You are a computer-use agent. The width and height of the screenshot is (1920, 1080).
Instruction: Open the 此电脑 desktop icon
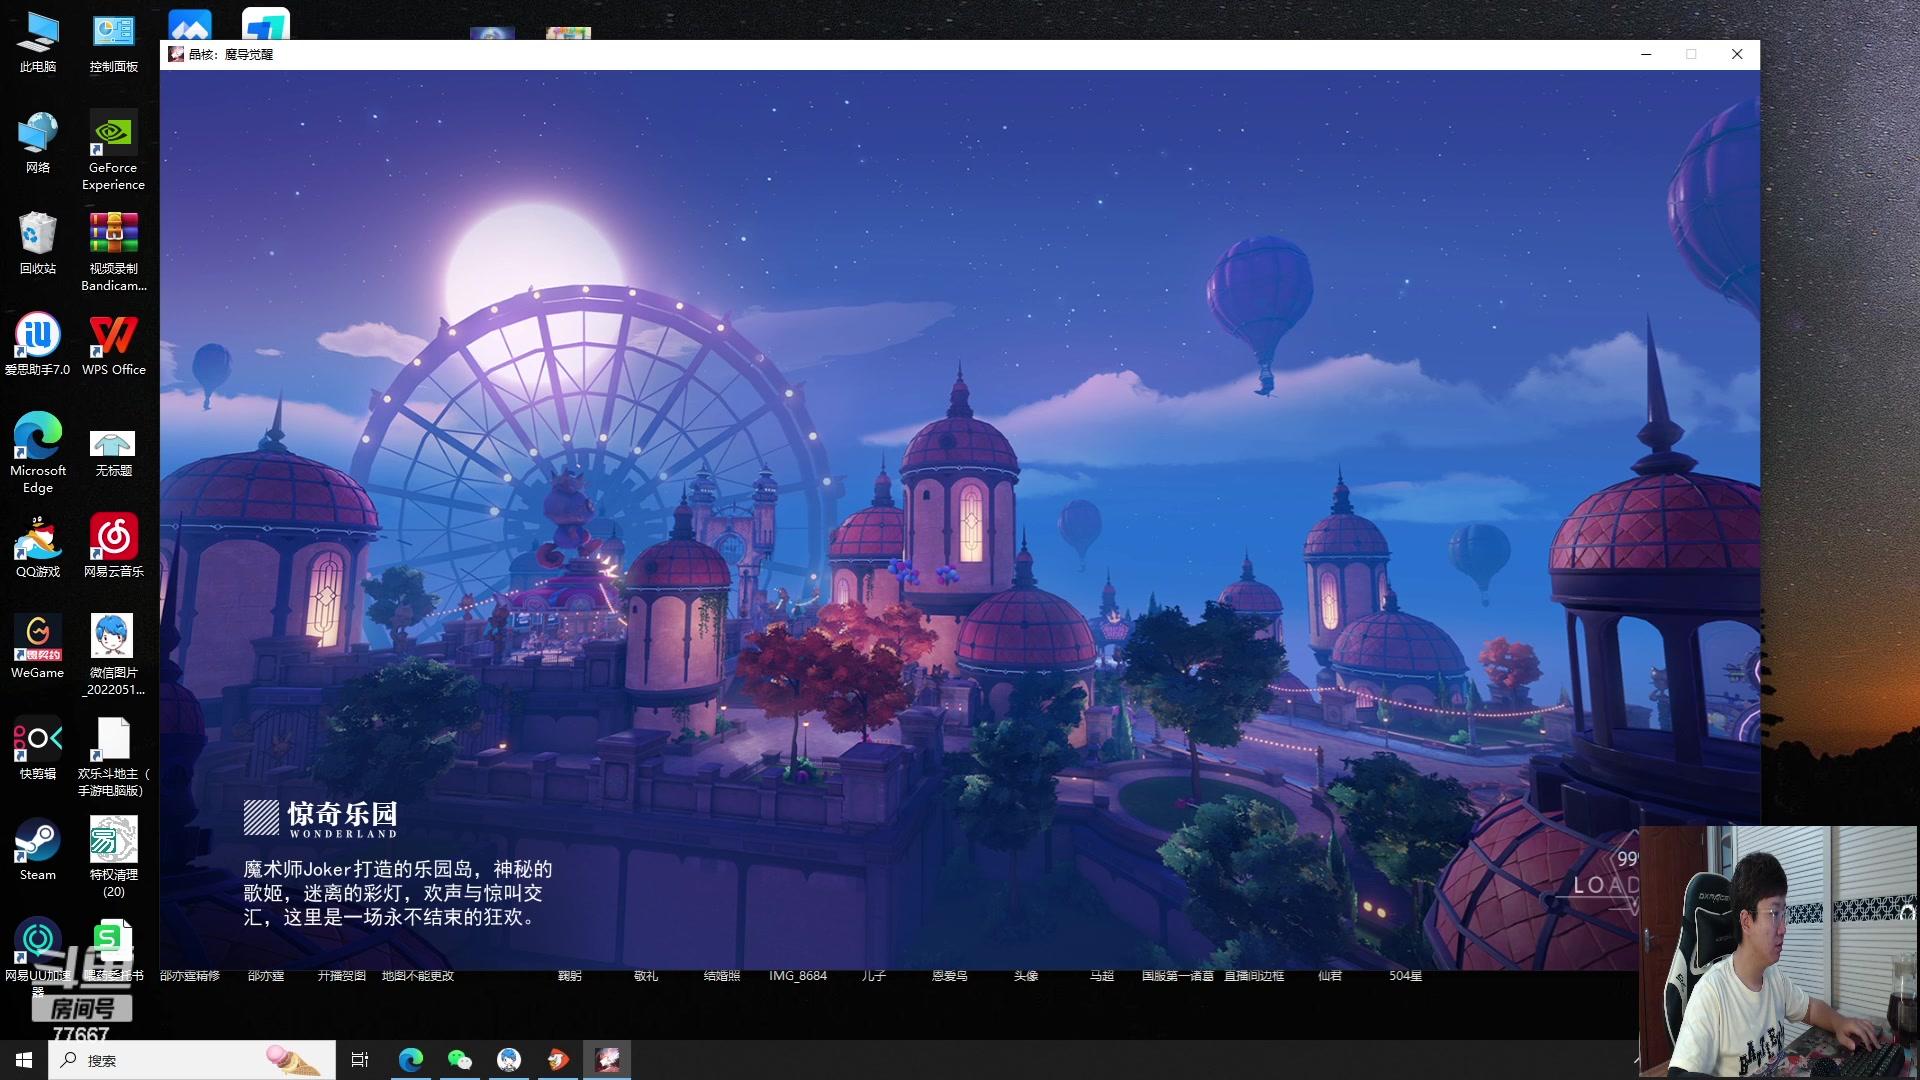38,42
